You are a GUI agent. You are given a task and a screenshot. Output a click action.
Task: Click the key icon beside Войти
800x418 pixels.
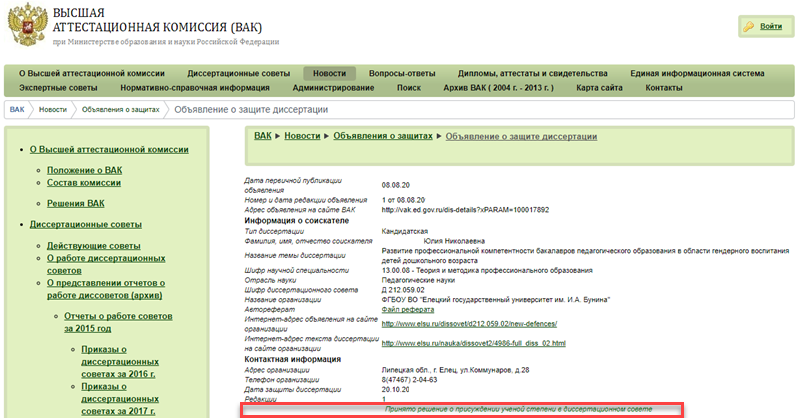coord(749,26)
